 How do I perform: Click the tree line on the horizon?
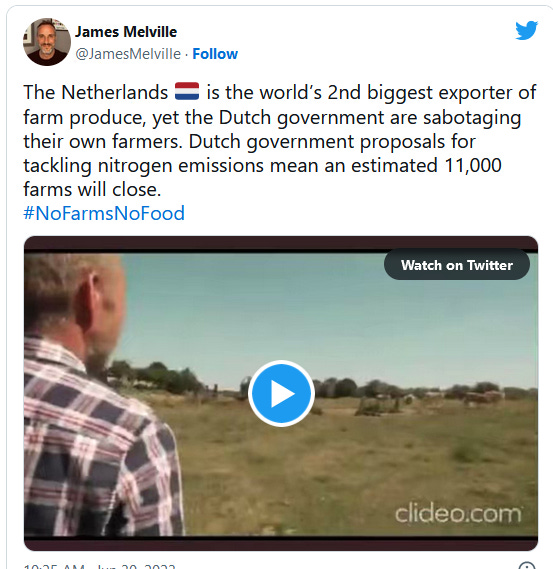pos(417,388)
